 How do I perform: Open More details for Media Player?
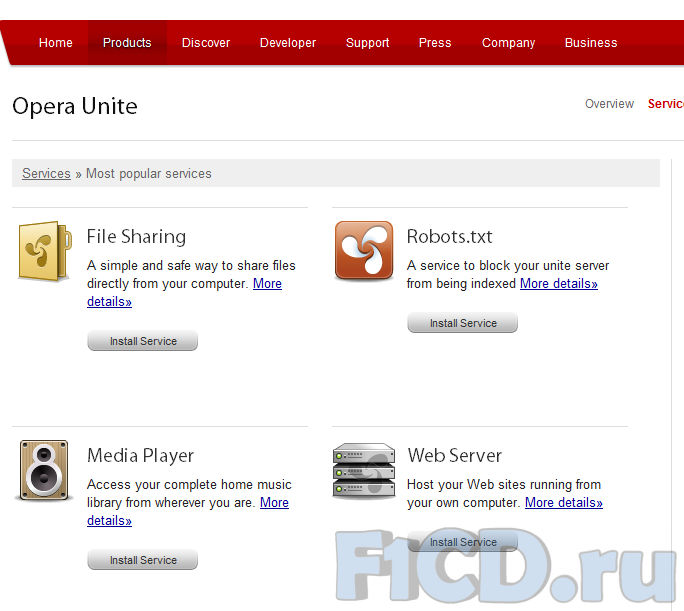click(274, 502)
